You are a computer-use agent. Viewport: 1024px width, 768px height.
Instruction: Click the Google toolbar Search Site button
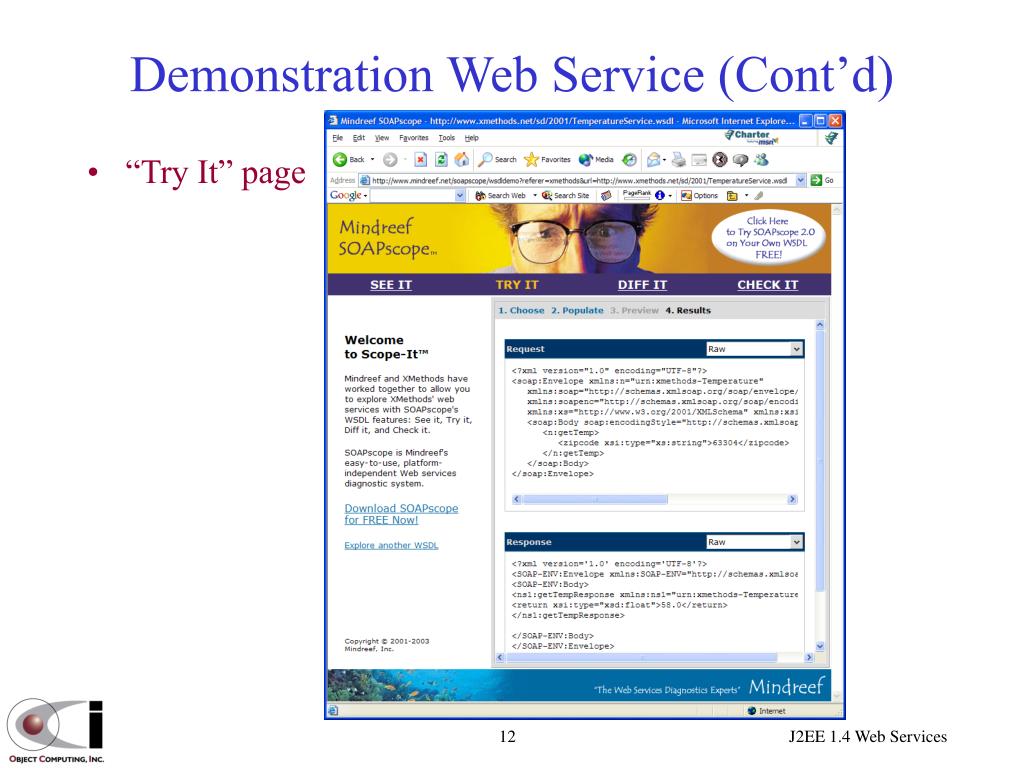(566, 195)
